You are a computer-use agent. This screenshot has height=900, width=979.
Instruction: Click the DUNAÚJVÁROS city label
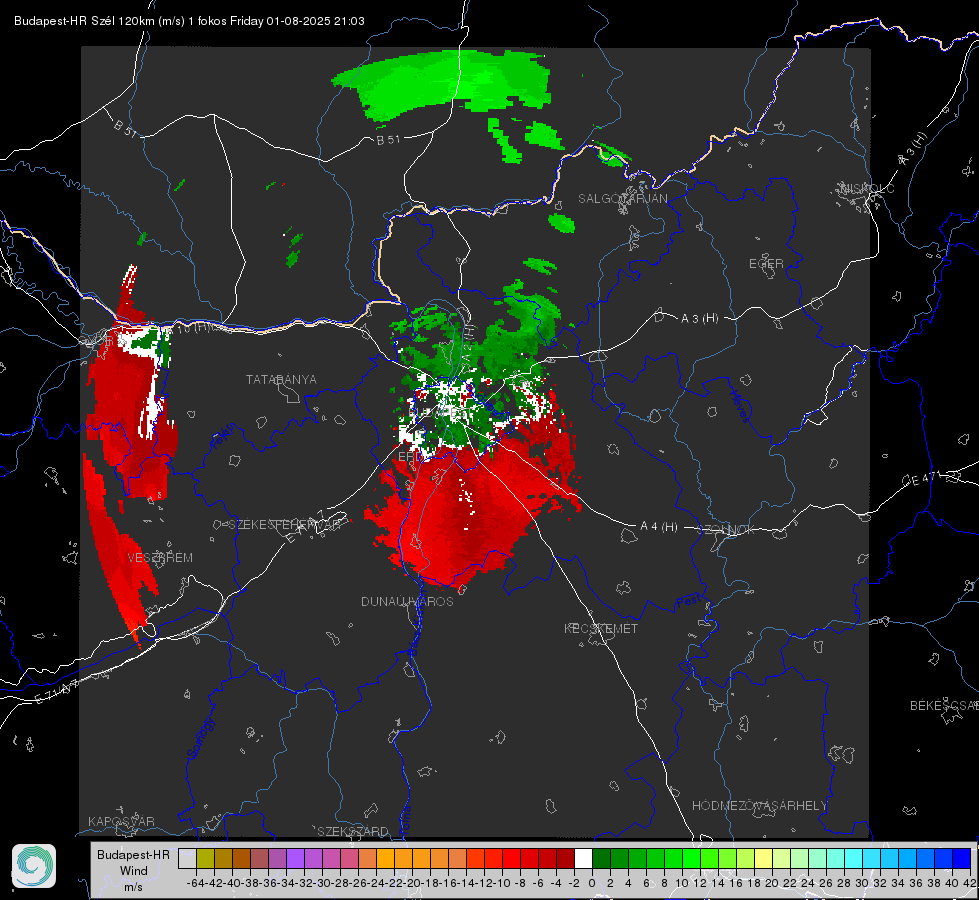click(x=407, y=601)
